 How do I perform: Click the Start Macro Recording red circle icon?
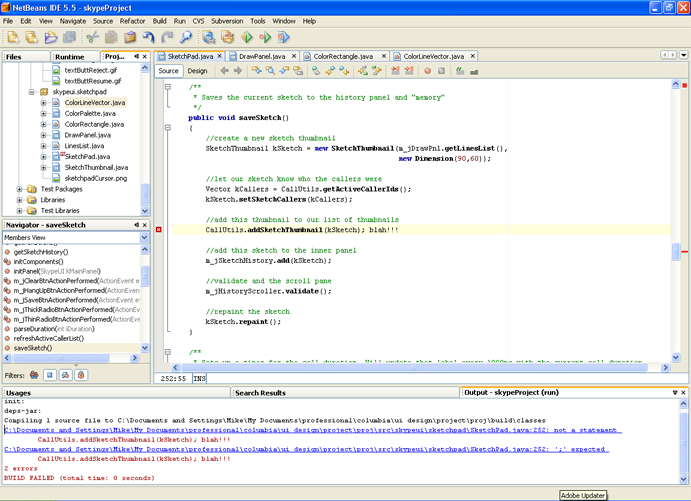point(427,71)
